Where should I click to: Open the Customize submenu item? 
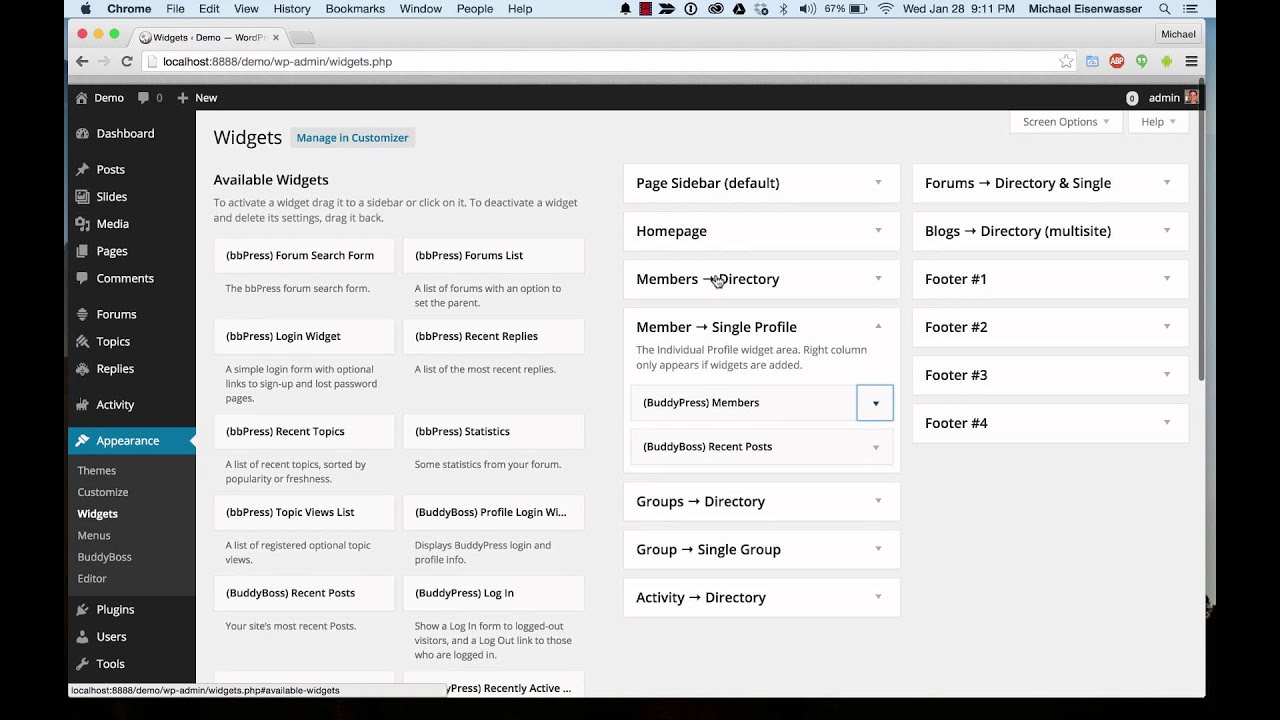(x=103, y=492)
